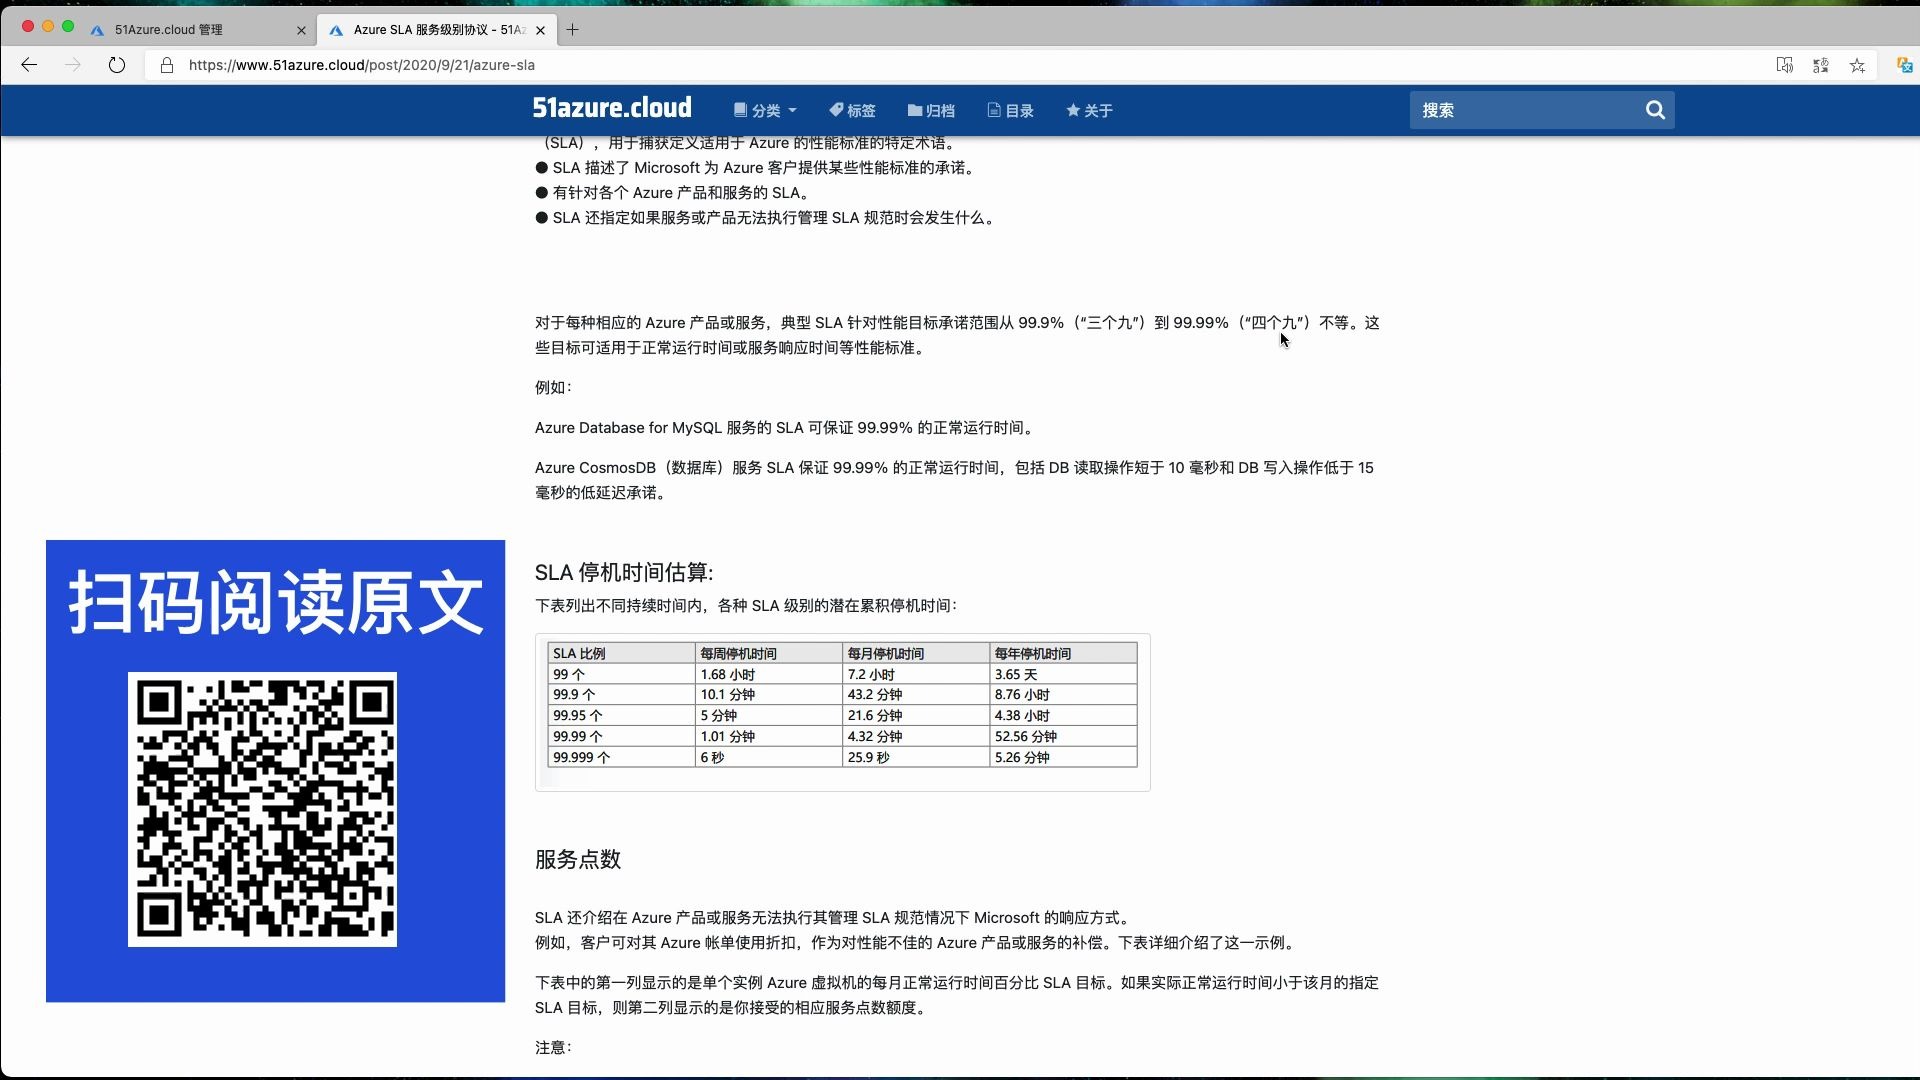Open the translator extension icon

(x=1904, y=65)
